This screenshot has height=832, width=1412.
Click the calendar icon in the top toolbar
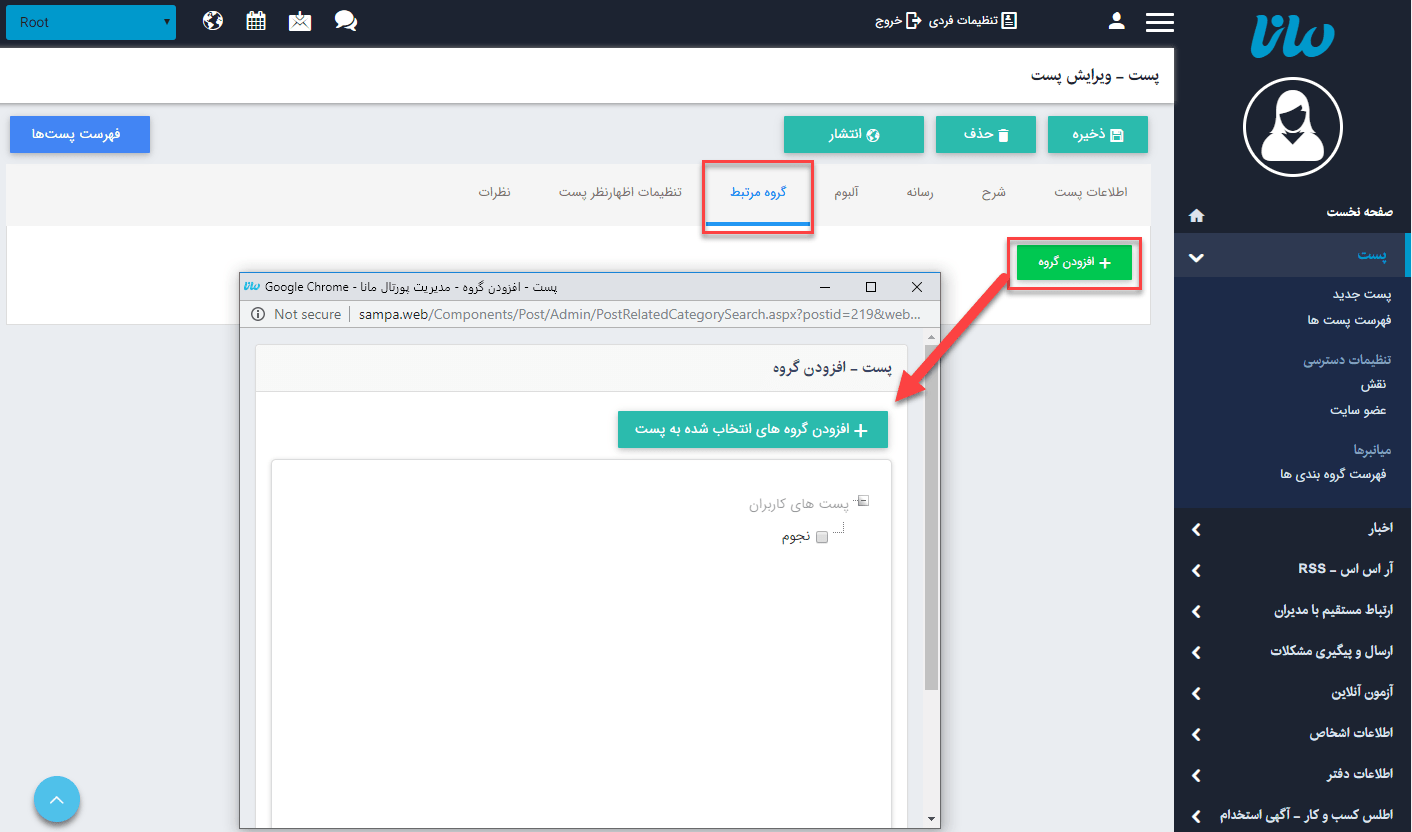point(255,20)
